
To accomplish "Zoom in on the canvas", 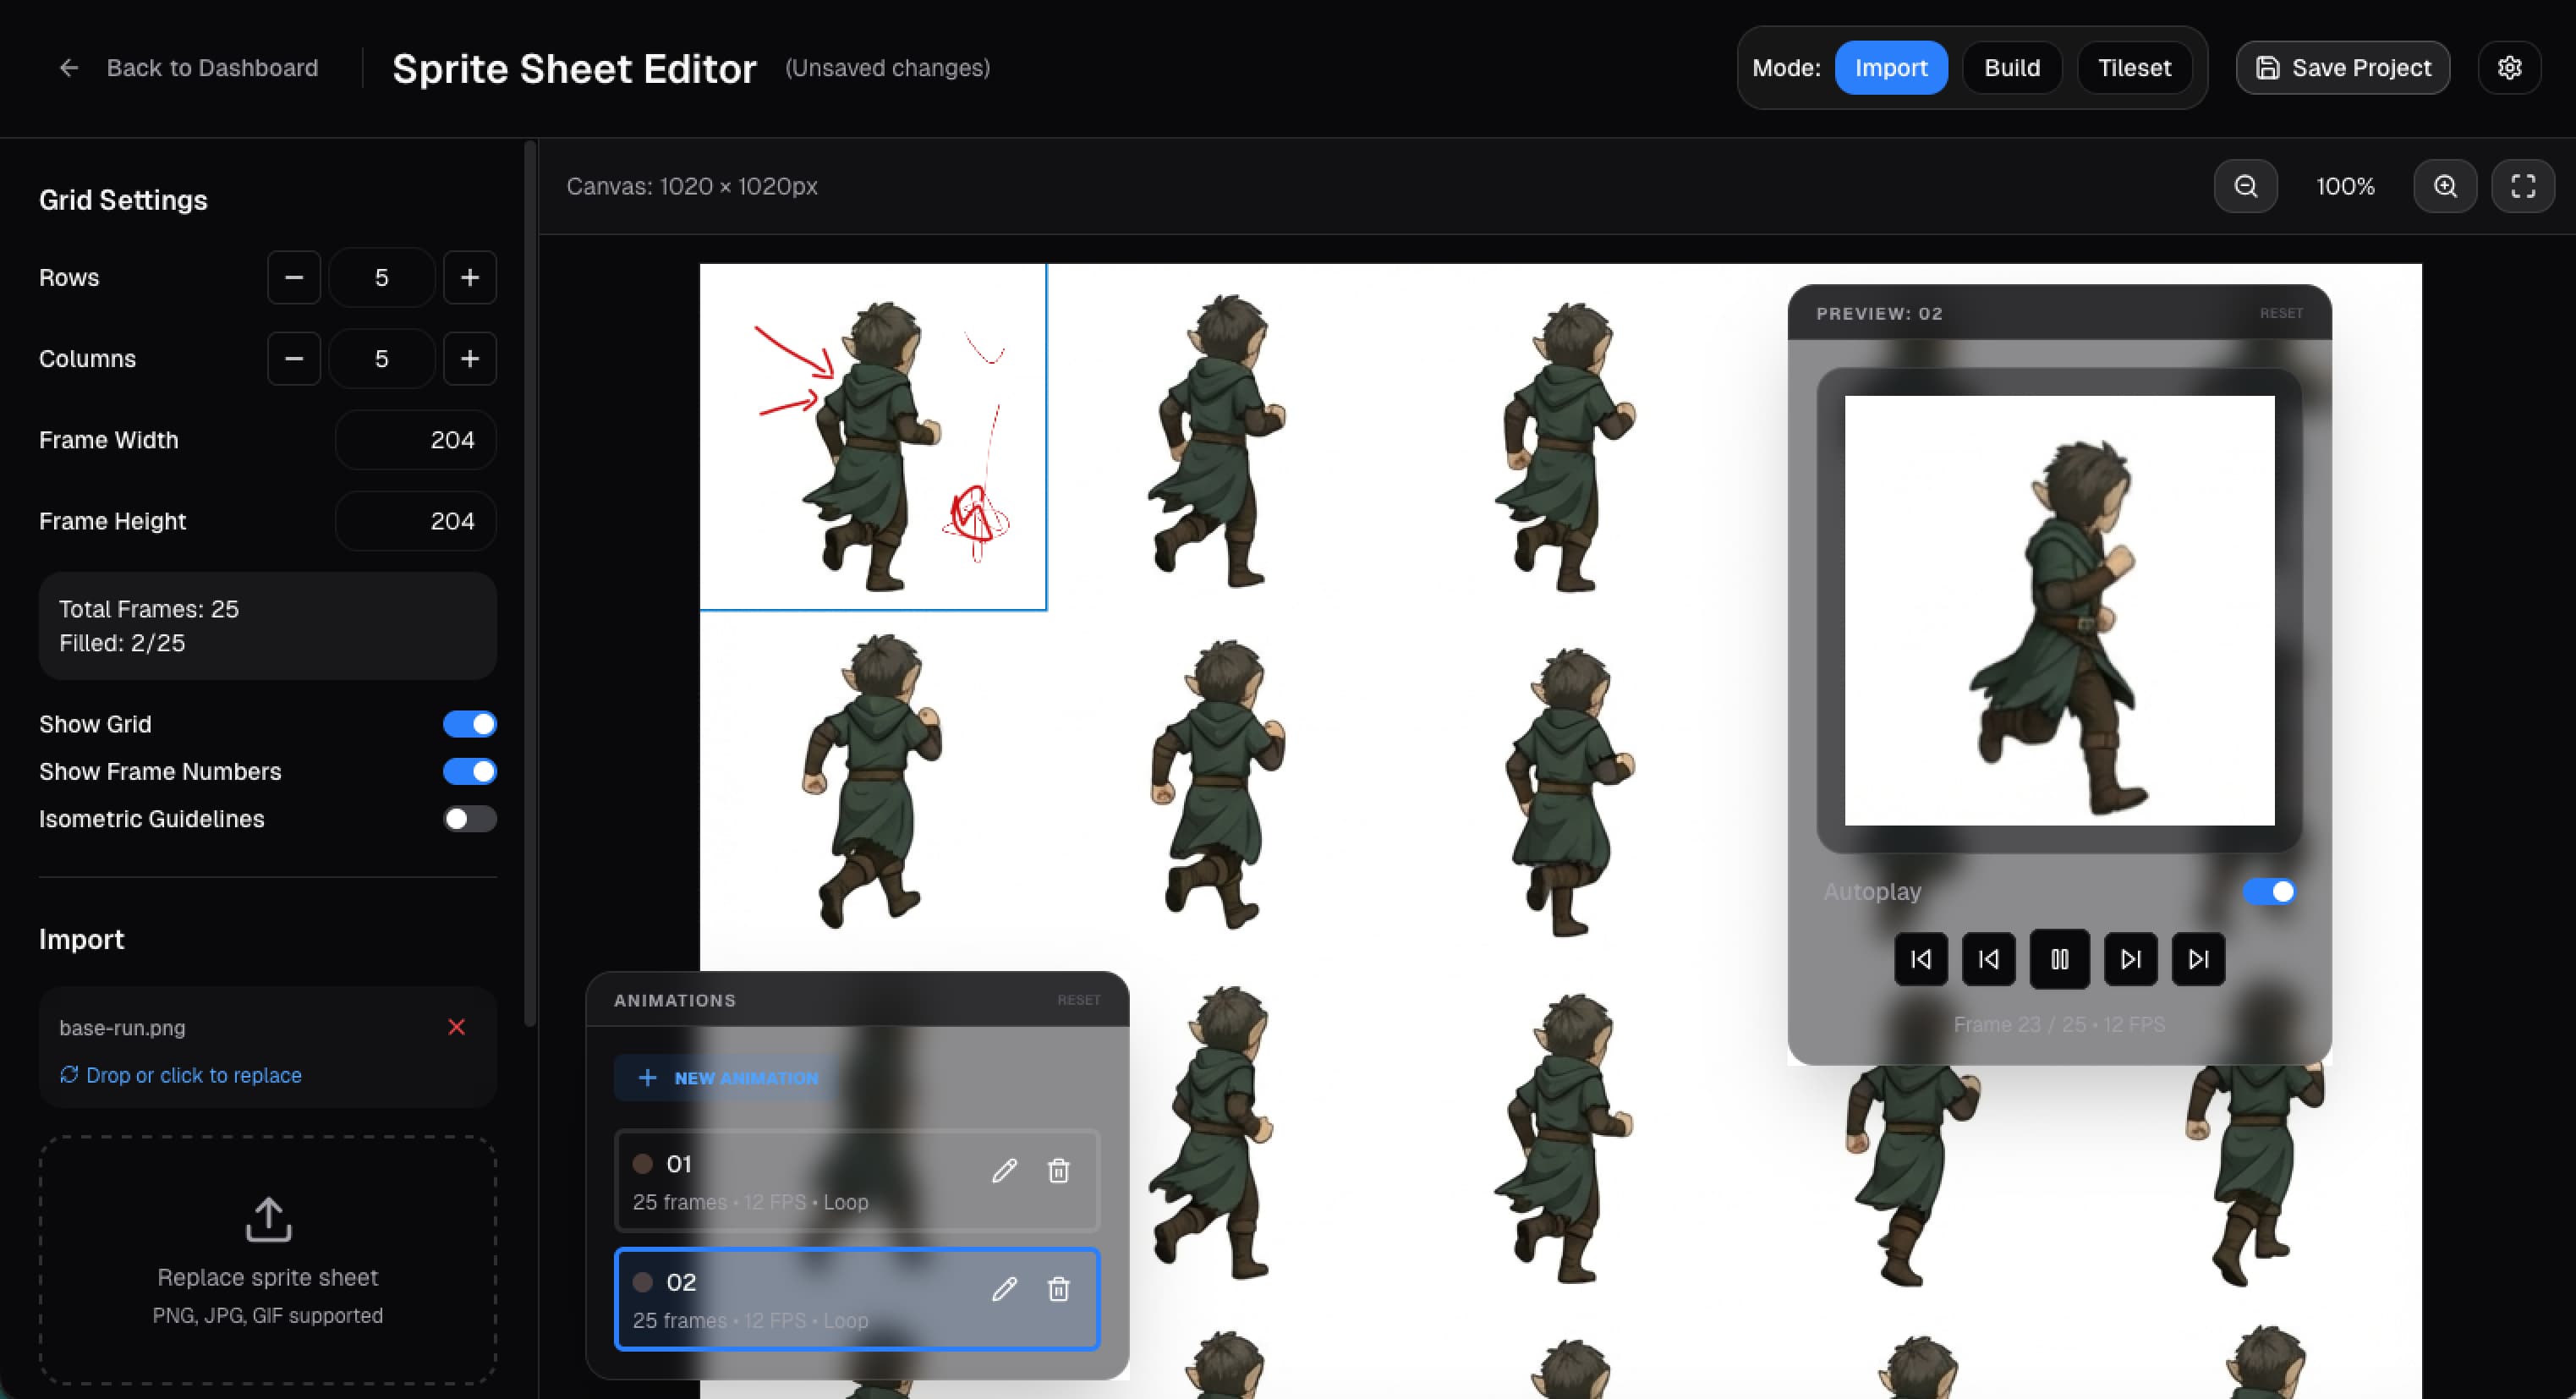I will click(2444, 186).
